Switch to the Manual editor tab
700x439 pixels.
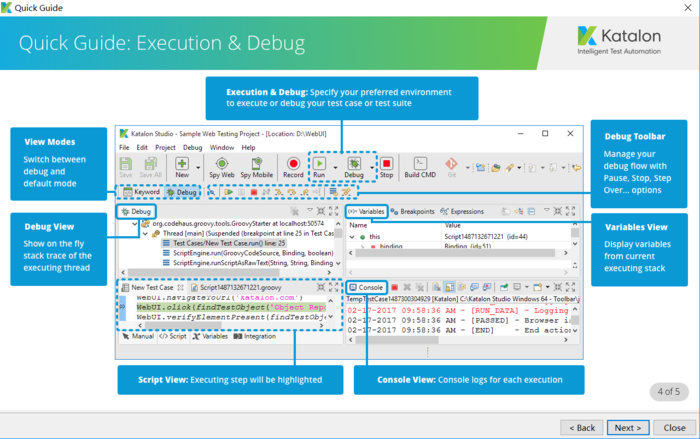click(138, 336)
